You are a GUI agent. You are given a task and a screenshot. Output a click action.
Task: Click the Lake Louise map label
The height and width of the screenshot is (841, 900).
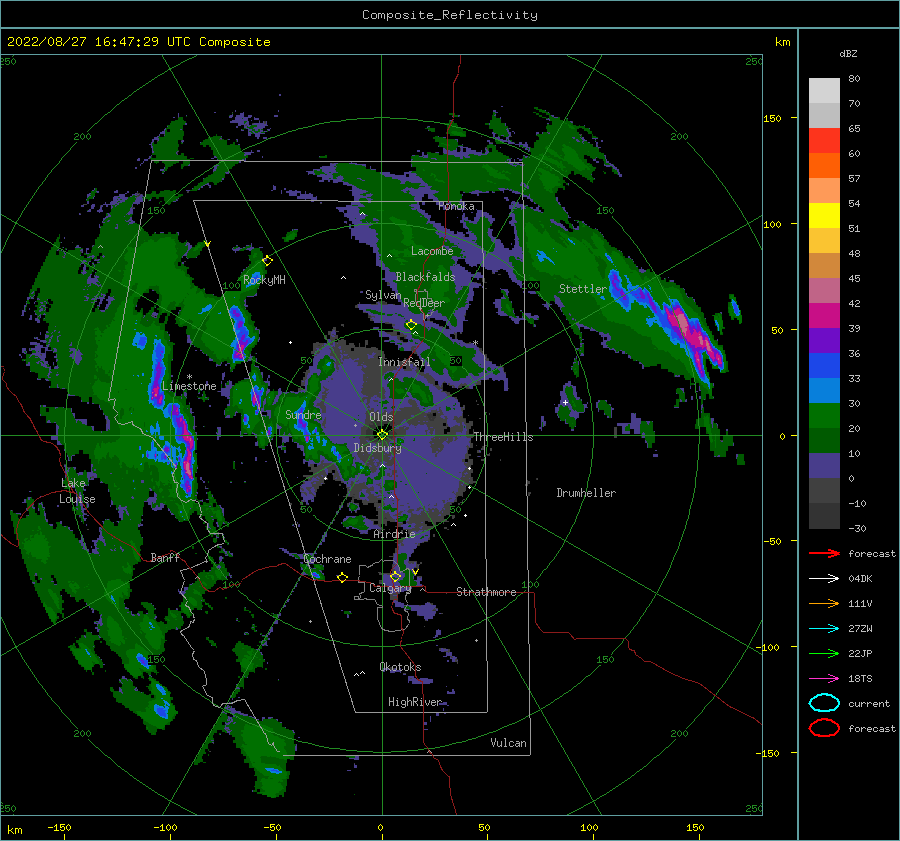coord(77,491)
